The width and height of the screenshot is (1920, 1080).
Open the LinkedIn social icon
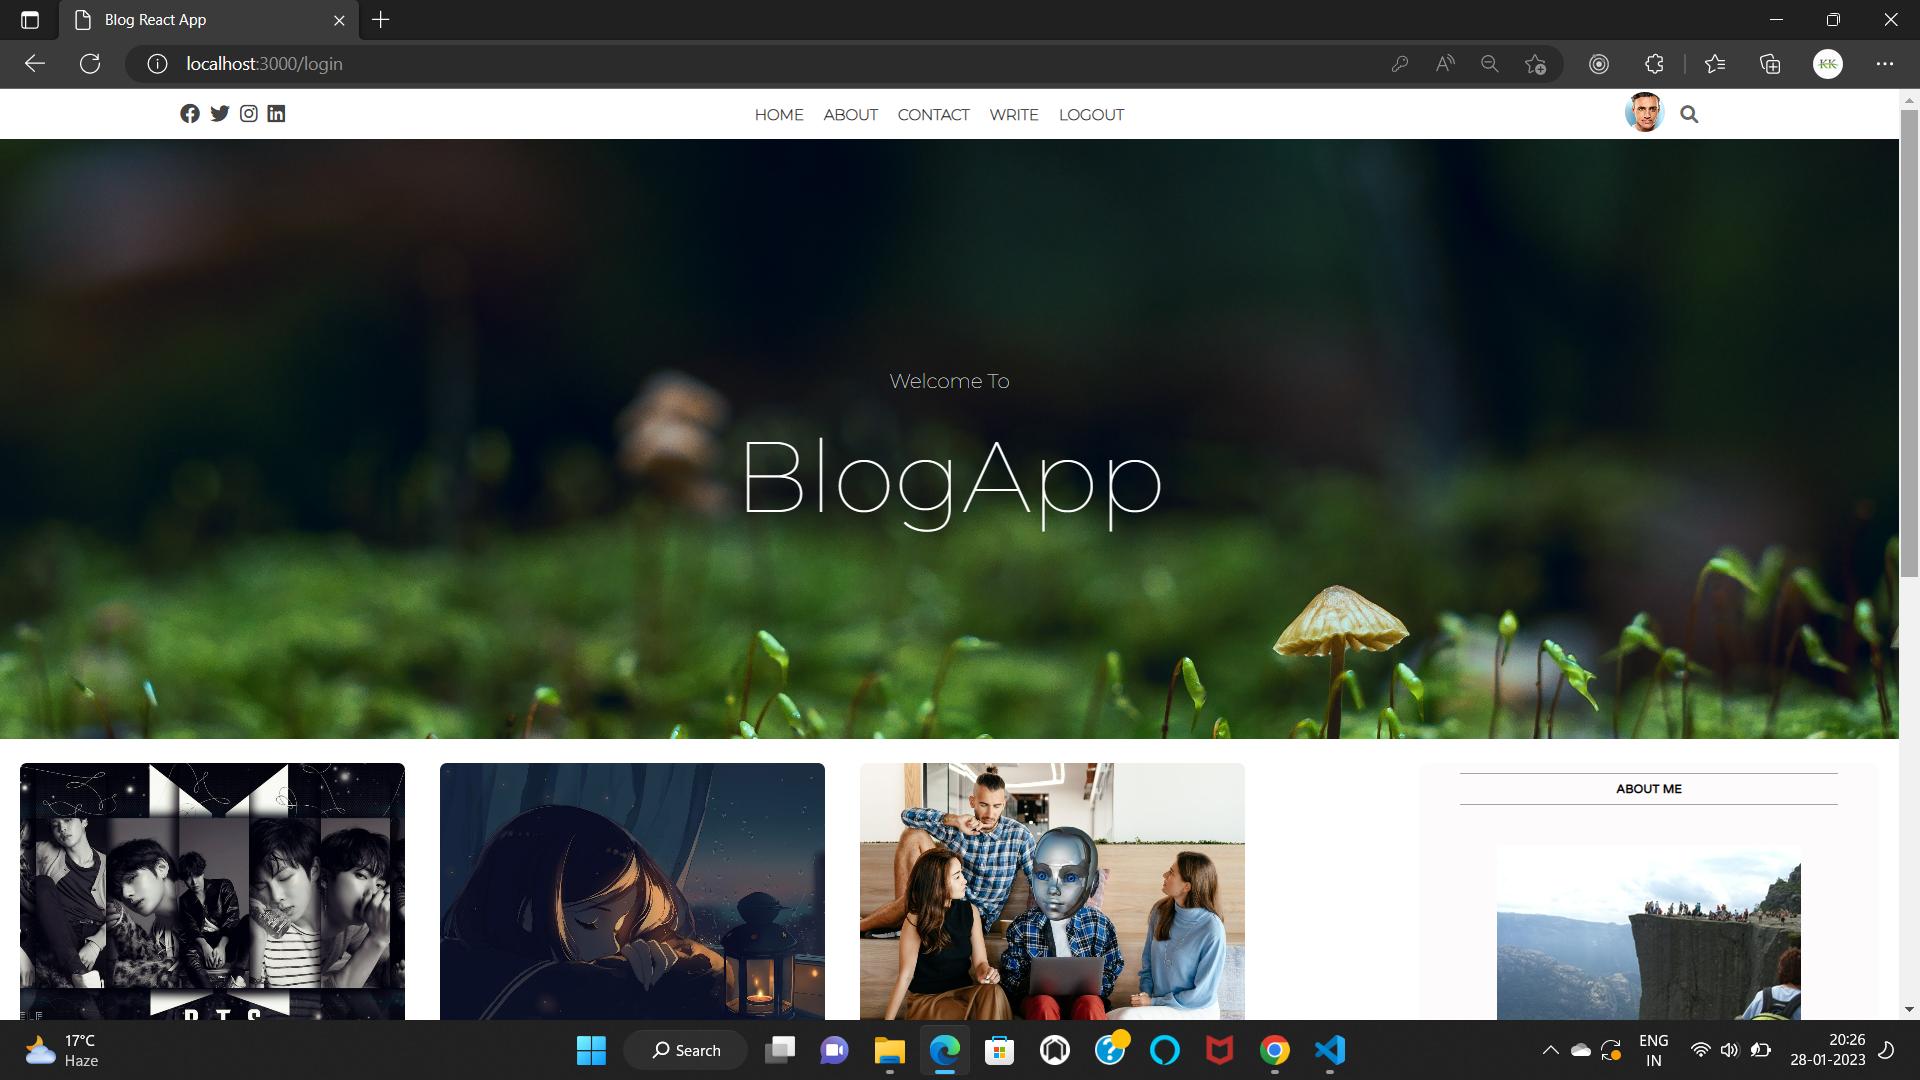coord(276,113)
